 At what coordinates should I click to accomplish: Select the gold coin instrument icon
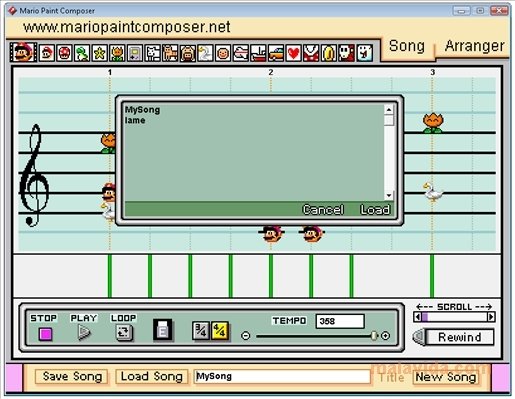click(x=328, y=53)
